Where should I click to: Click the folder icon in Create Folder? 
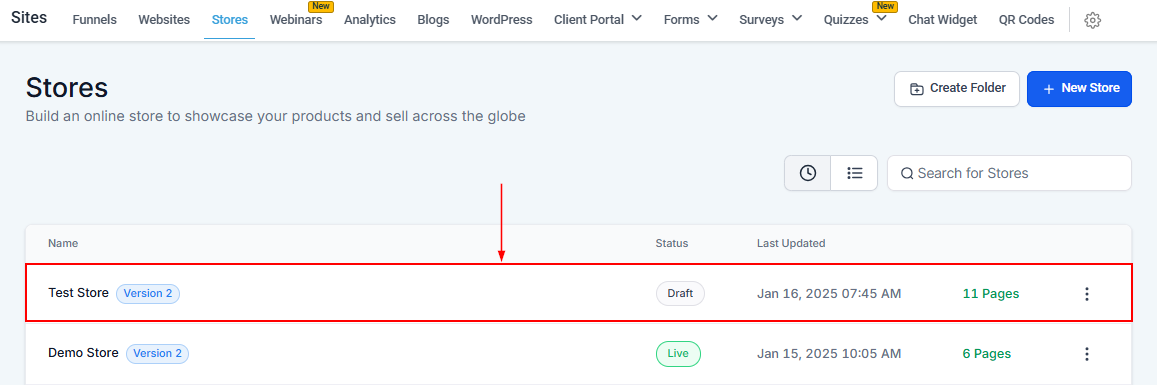(x=916, y=89)
